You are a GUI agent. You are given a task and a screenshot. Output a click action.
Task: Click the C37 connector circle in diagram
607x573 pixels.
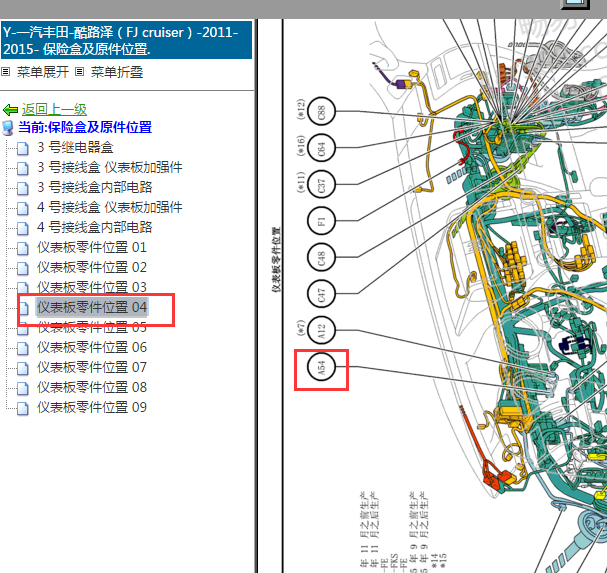pos(321,184)
